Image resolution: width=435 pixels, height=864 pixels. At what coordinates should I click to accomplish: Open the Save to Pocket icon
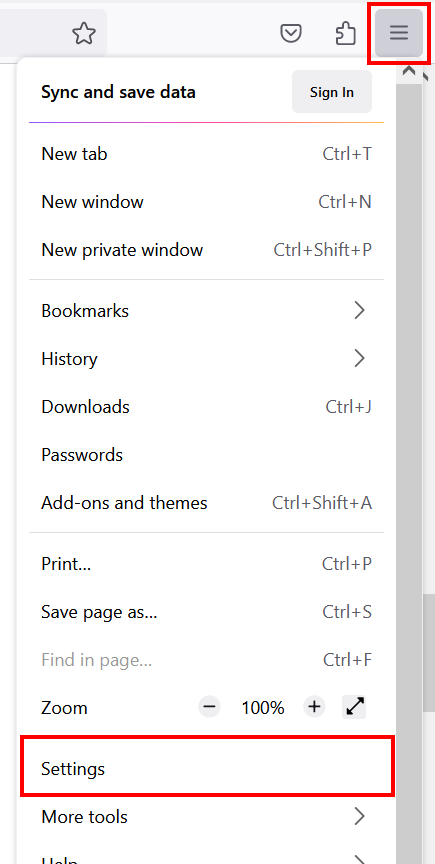291,34
